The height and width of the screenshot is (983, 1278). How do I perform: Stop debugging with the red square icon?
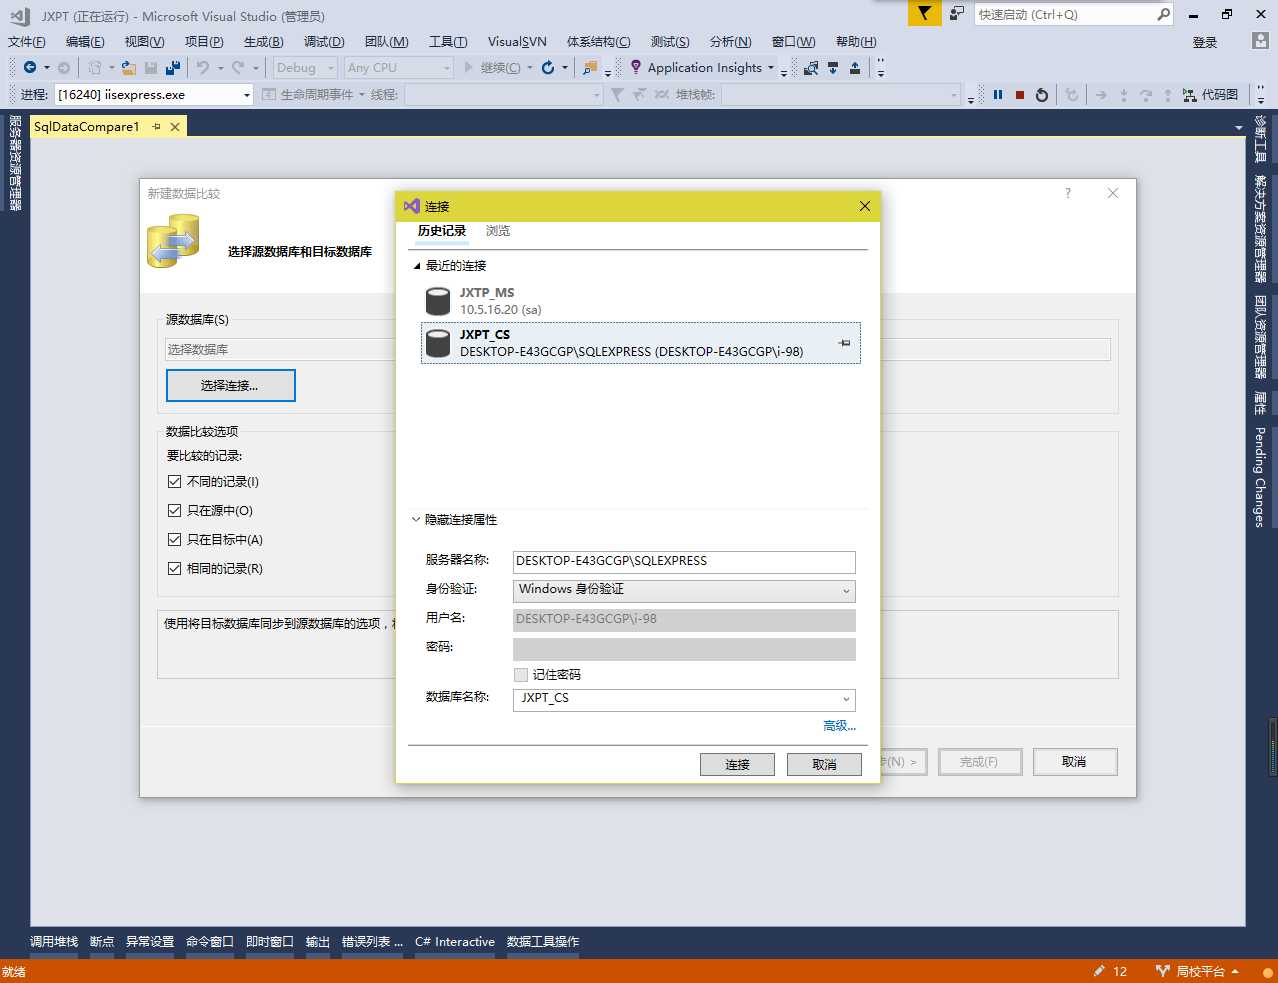(1020, 95)
